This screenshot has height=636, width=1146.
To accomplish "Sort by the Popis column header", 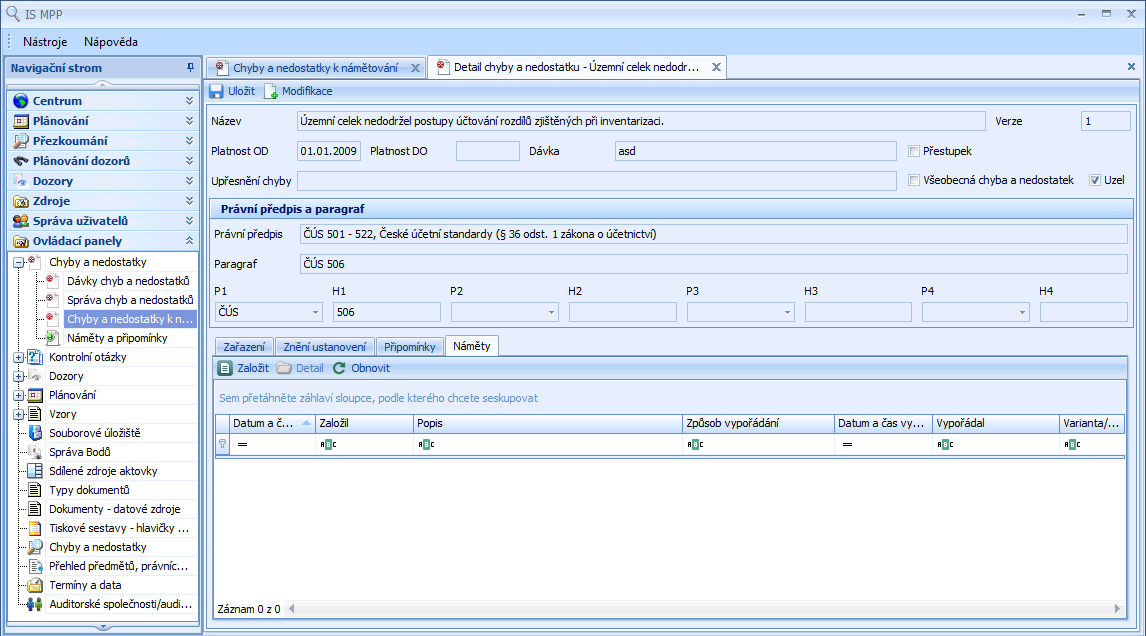I will coord(547,423).
